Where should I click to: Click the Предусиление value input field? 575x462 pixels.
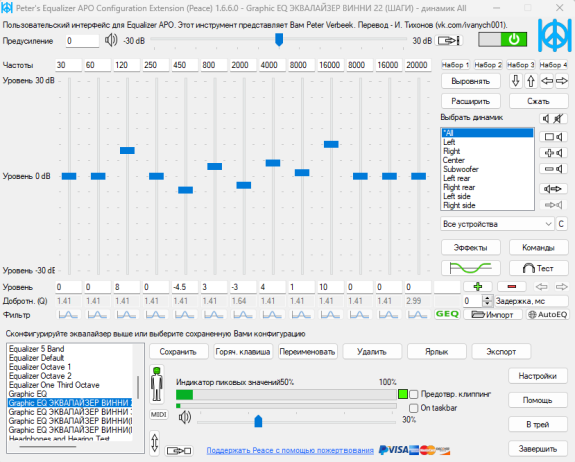pos(82,41)
